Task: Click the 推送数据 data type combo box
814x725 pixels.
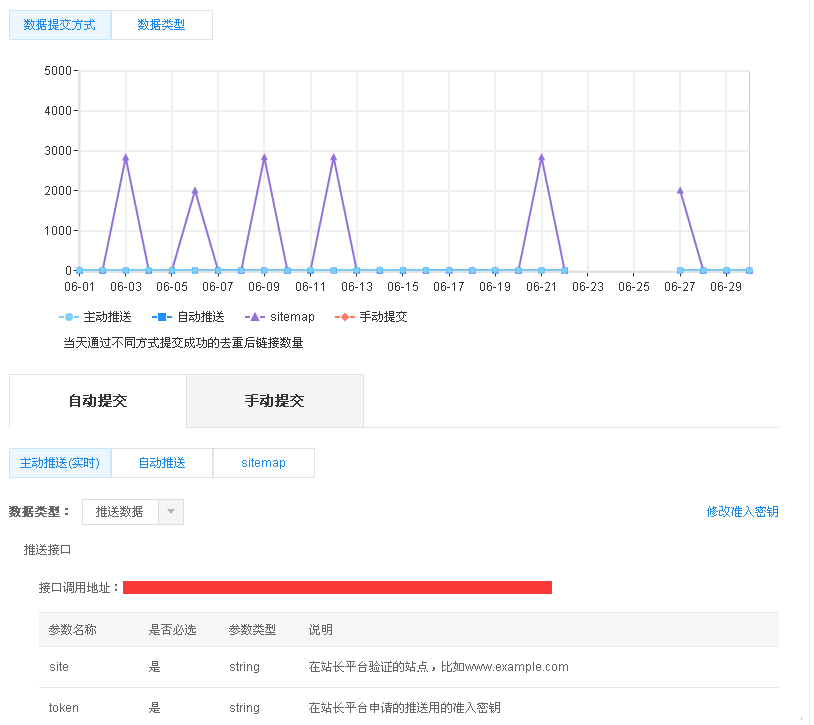Action: point(120,512)
